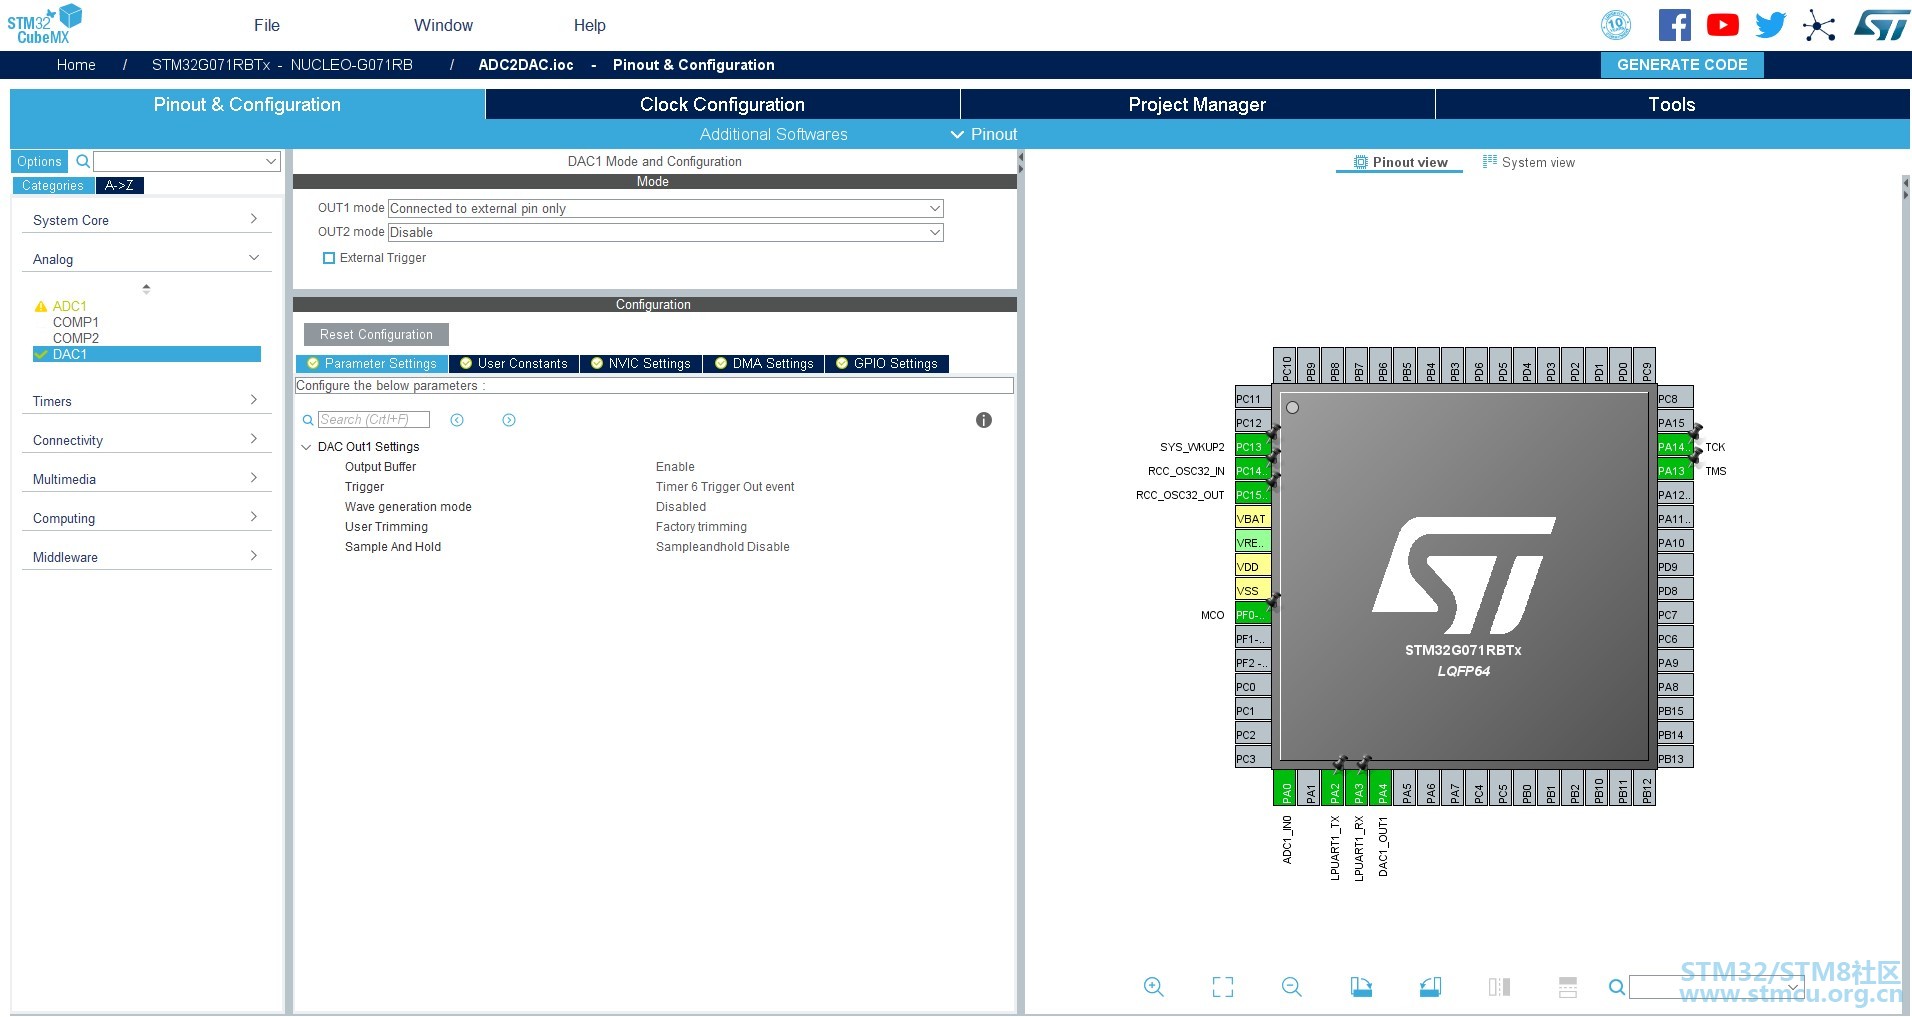Click the parameter Search (Ctrl+F) field
This screenshot has width=1912, height=1017.
point(374,420)
